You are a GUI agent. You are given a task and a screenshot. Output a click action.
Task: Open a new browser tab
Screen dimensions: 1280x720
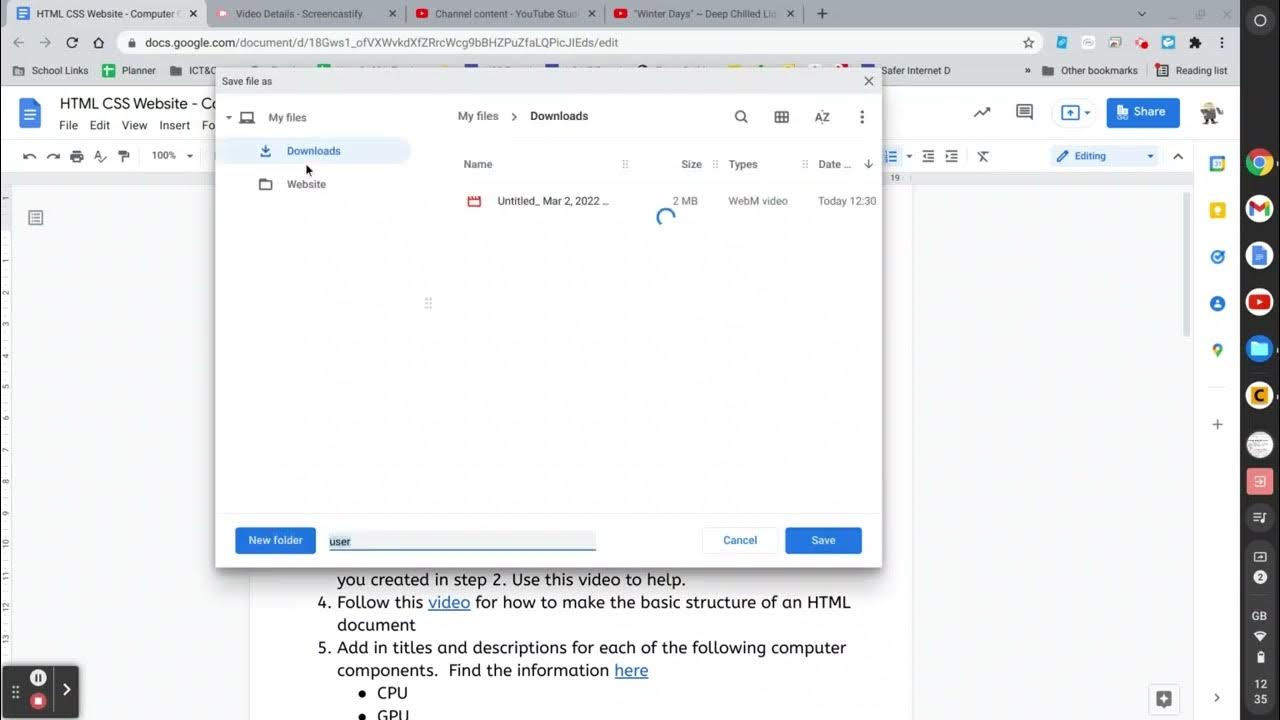tap(822, 14)
